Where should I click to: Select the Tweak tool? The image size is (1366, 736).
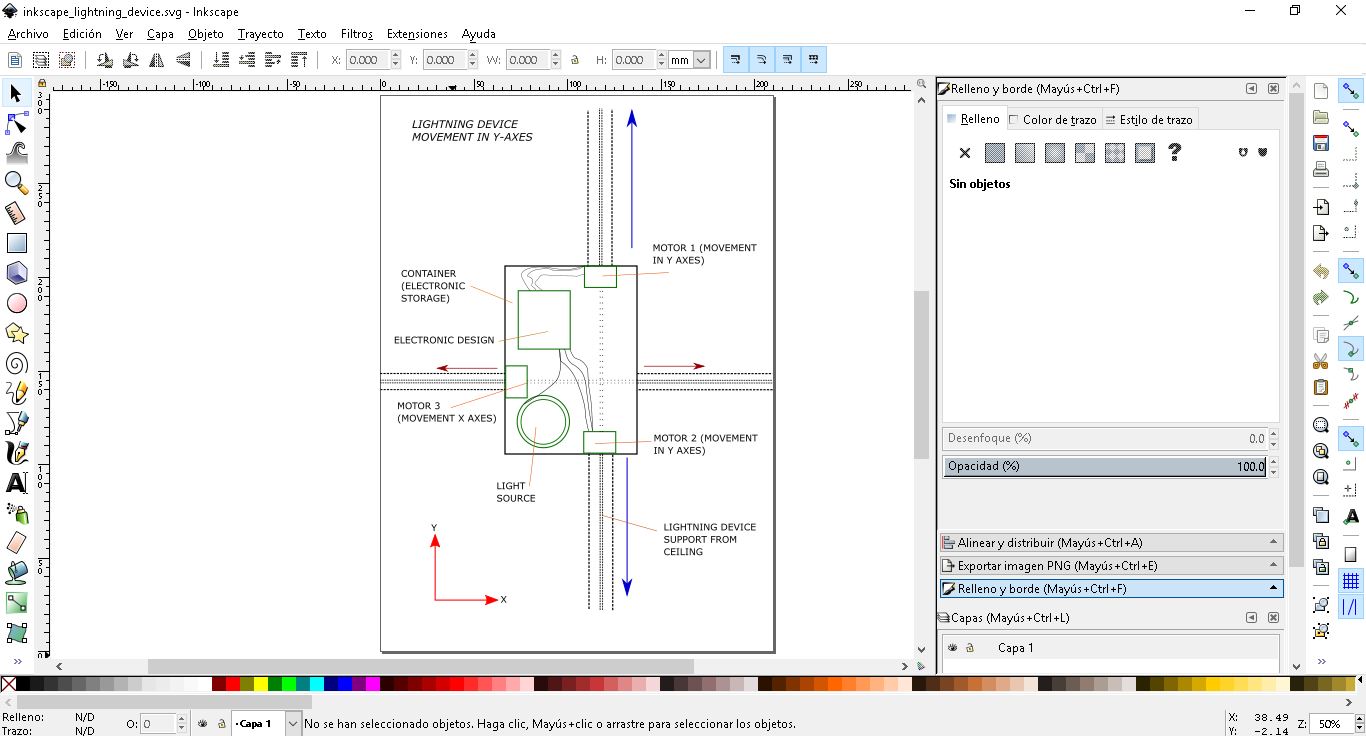tap(16, 153)
